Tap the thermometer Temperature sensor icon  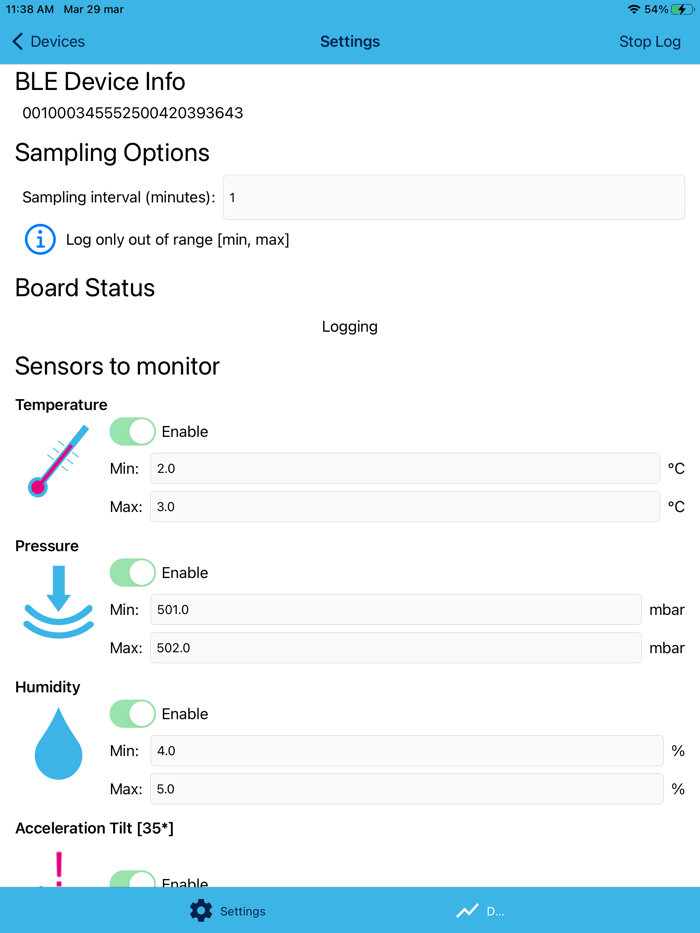coord(56,461)
